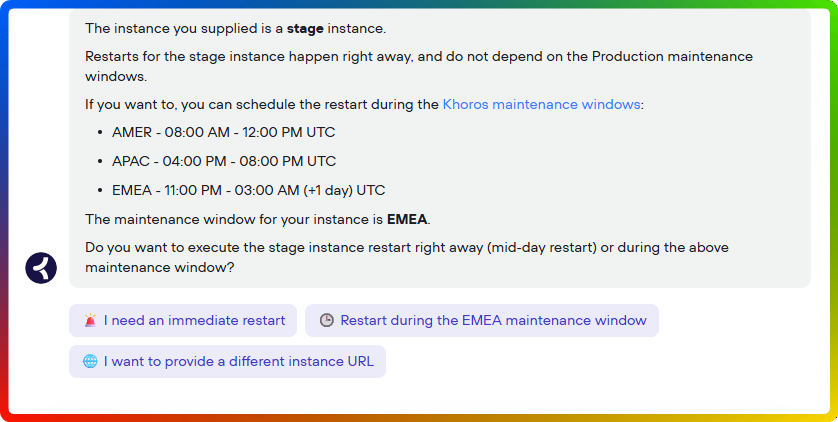
Task: Click the "If you want to, you can schedule" text
Action: pos(261,104)
